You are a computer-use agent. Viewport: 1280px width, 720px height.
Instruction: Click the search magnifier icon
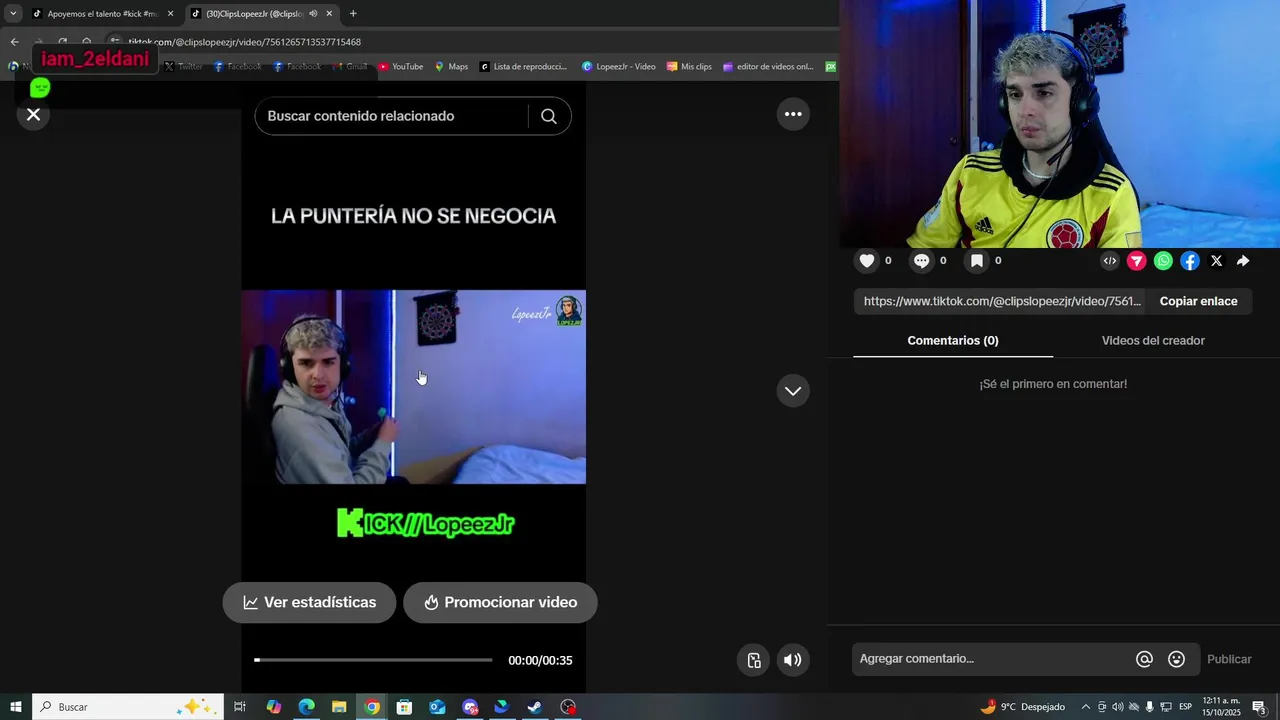[548, 116]
